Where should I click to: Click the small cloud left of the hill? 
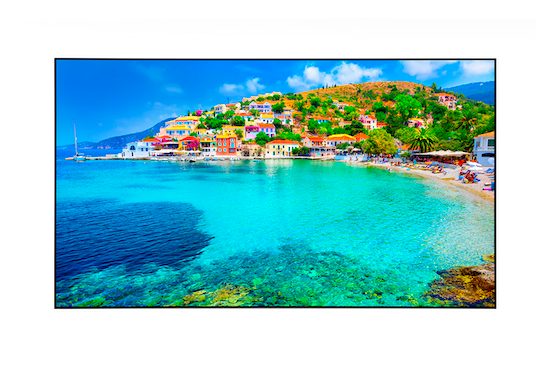242,86
